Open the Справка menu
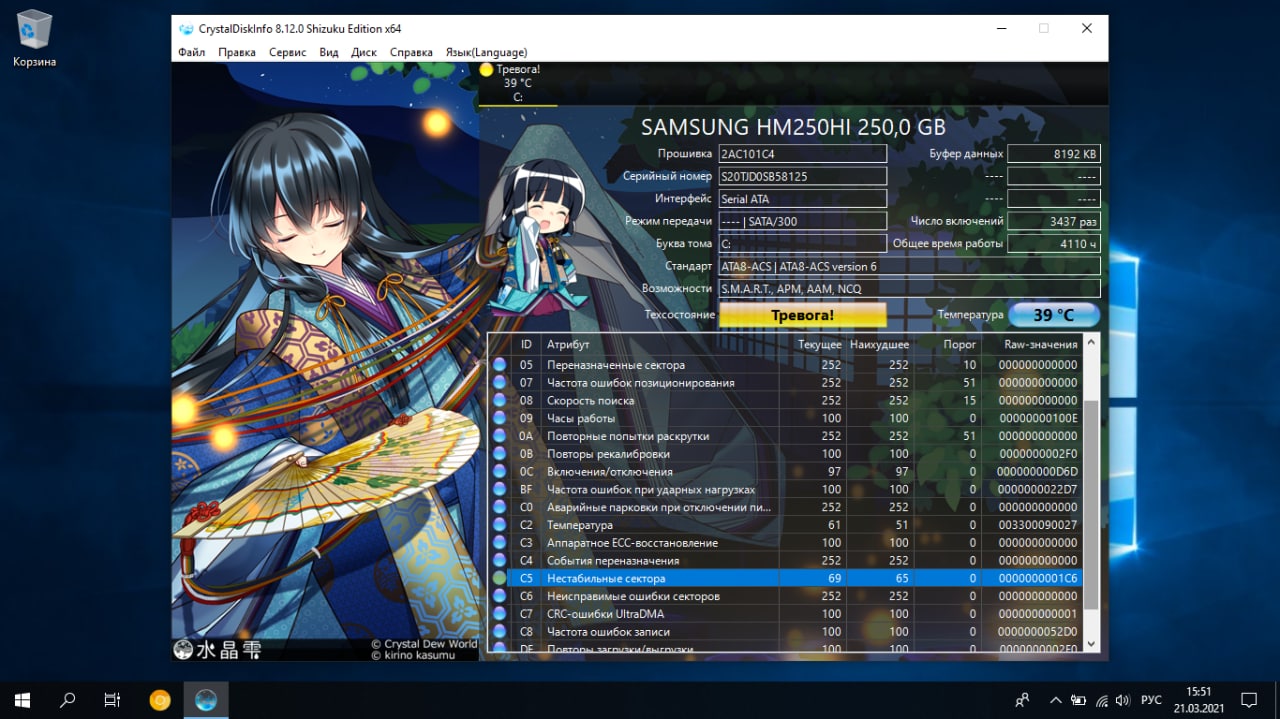 coord(411,52)
